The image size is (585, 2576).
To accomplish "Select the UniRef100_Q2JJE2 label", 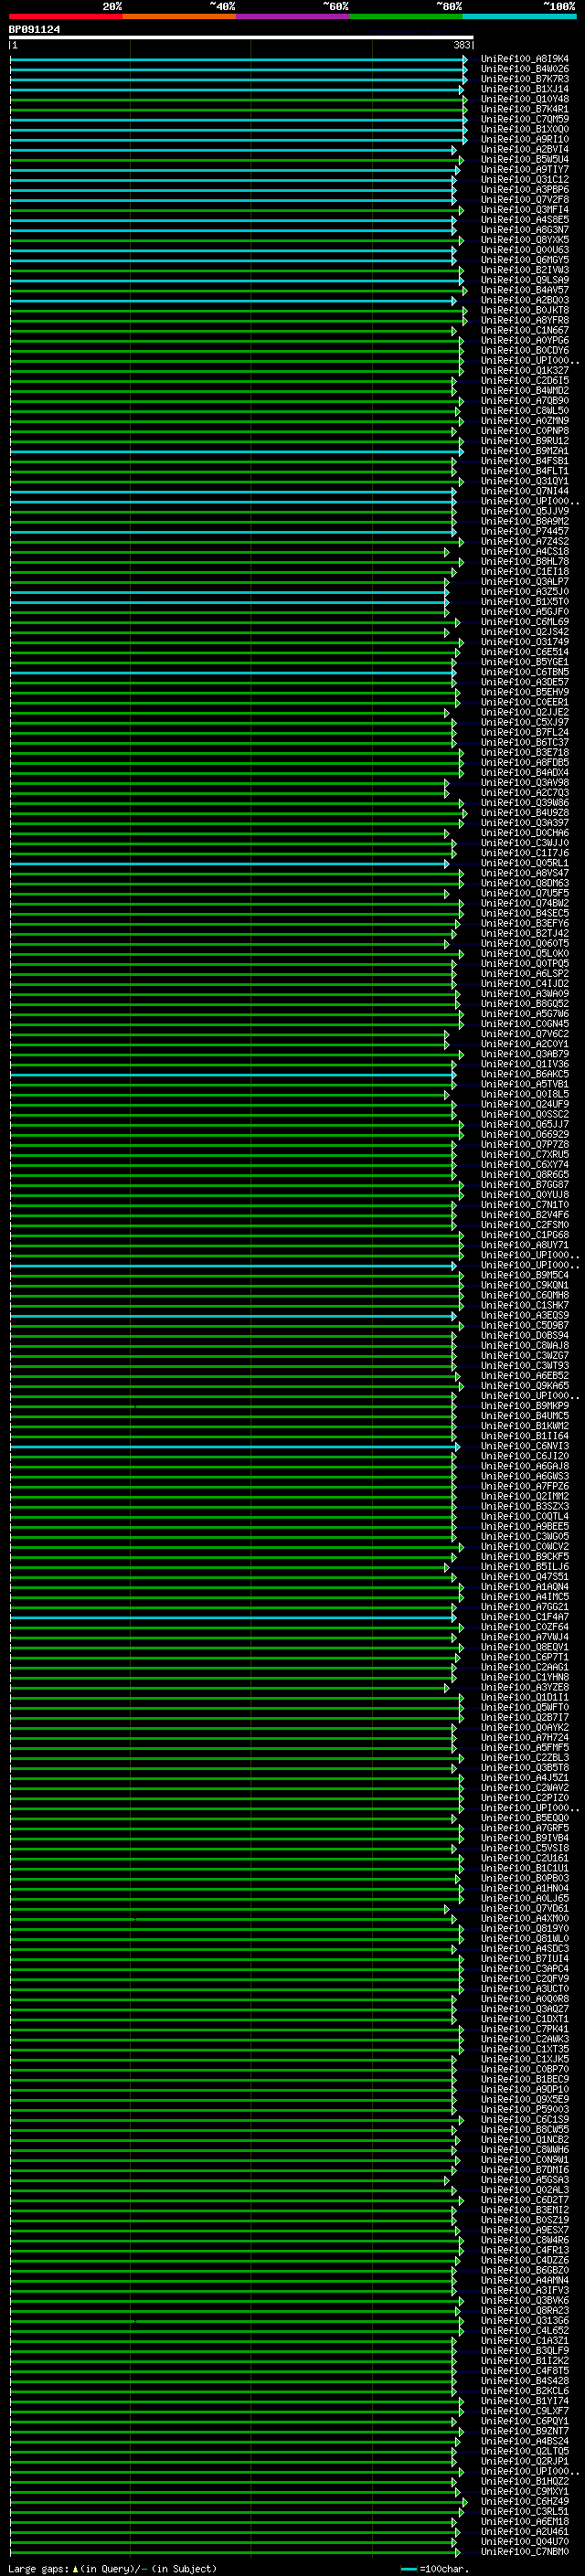I will click(x=525, y=713).
